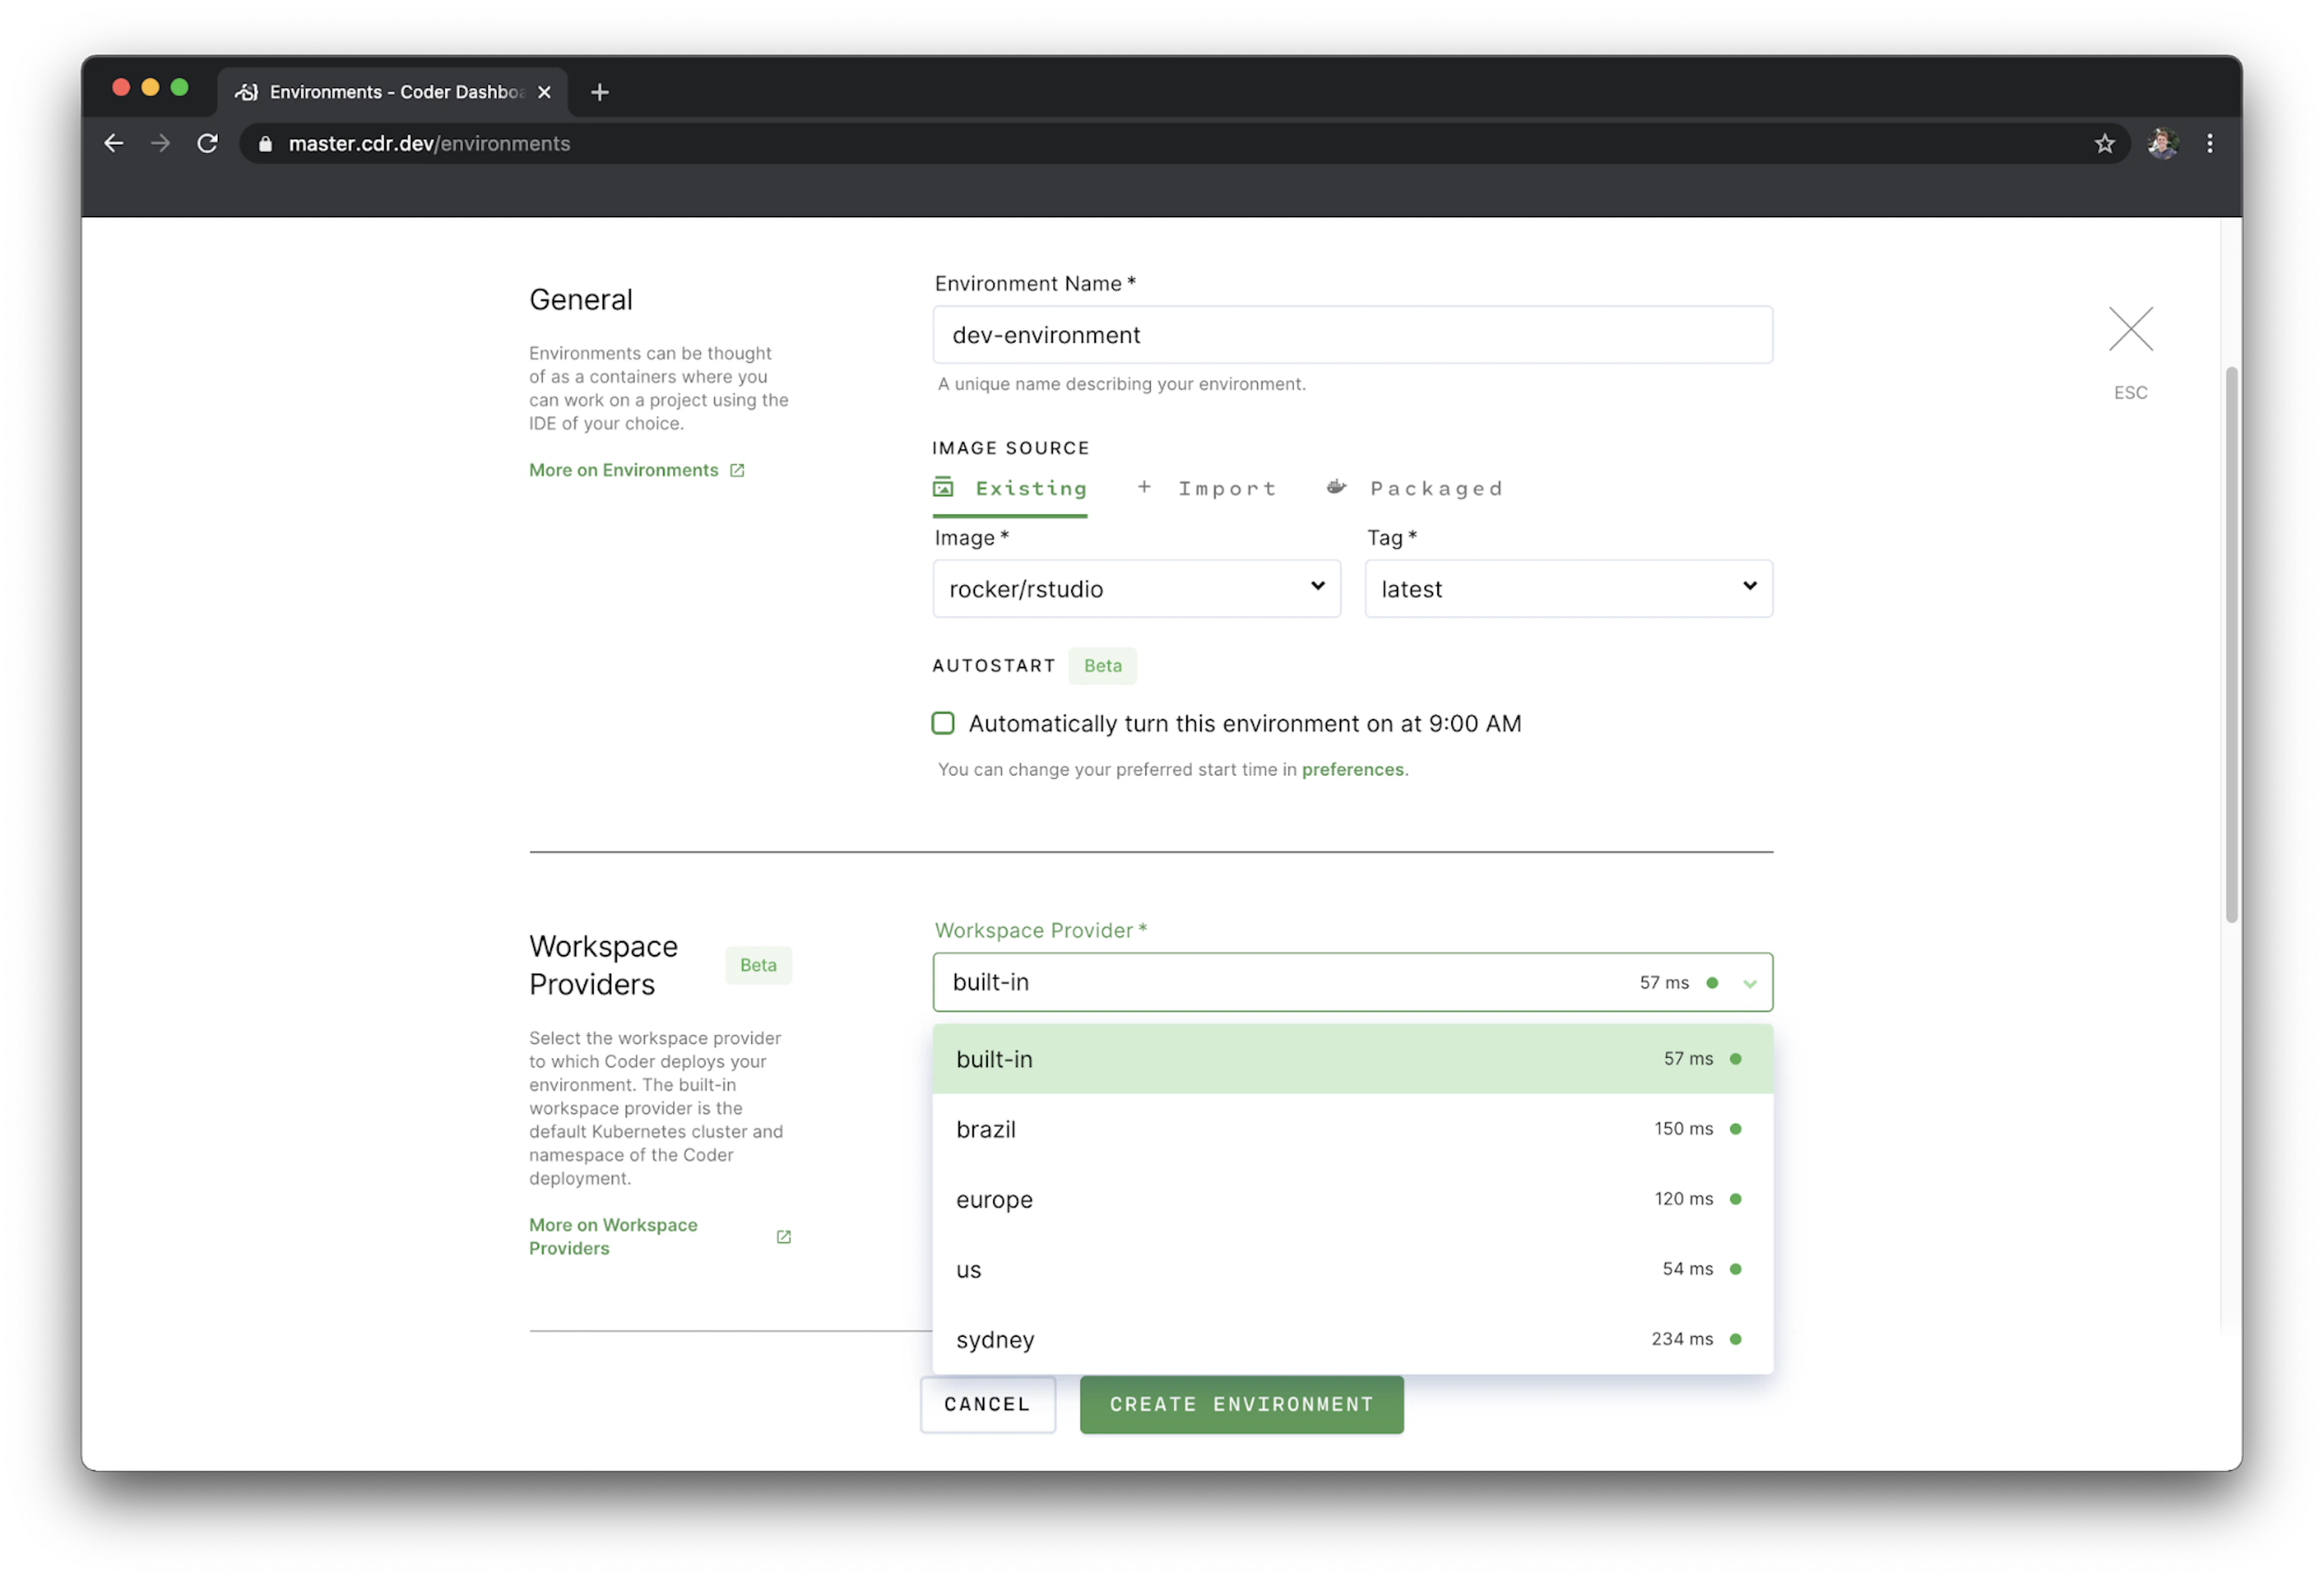Click the ESC label under close icon

pyautogui.click(x=2130, y=393)
